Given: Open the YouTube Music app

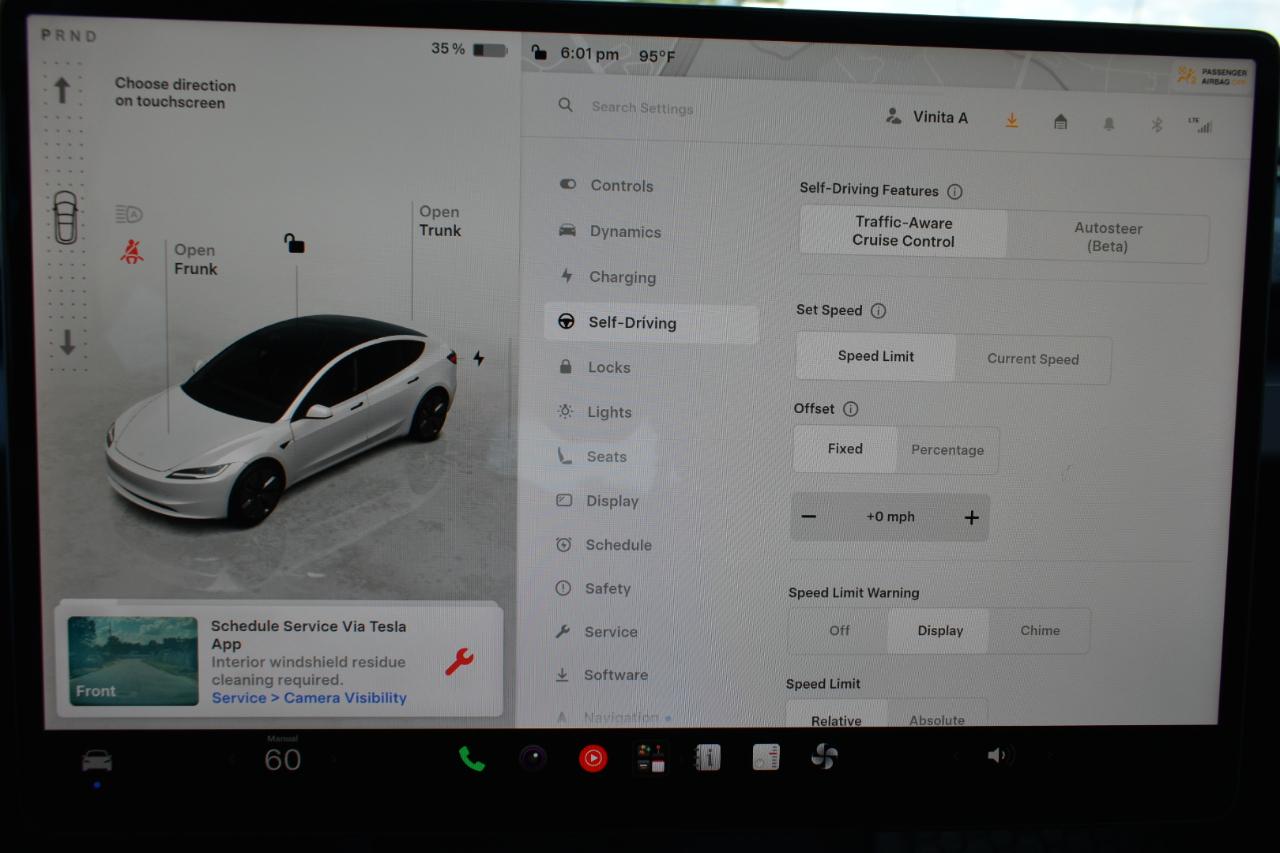Looking at the screenshot, I should click(x=593, y=759).
